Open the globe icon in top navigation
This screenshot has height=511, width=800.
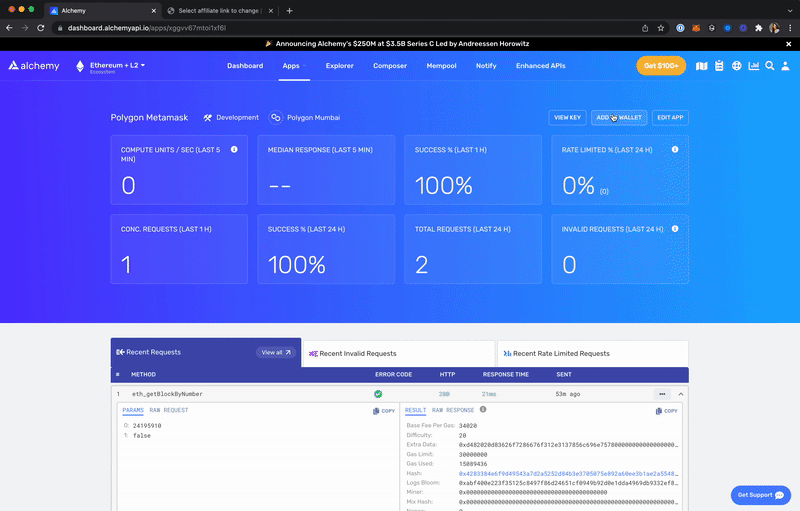coord(736,66)
